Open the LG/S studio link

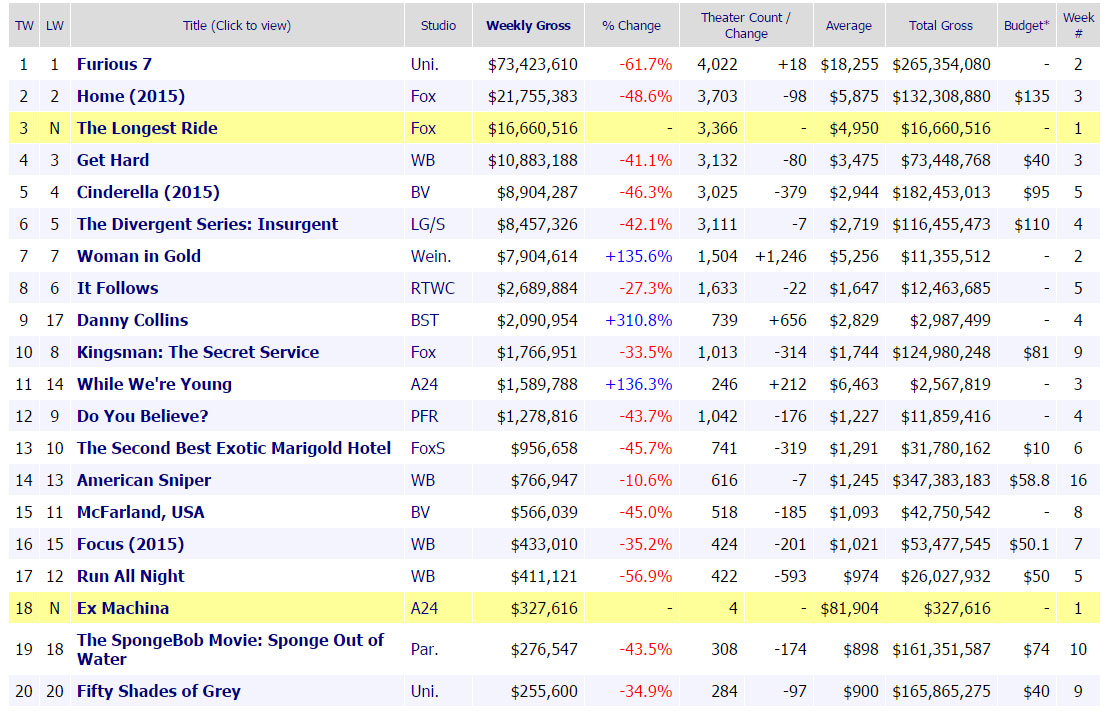tap(427, 224)
